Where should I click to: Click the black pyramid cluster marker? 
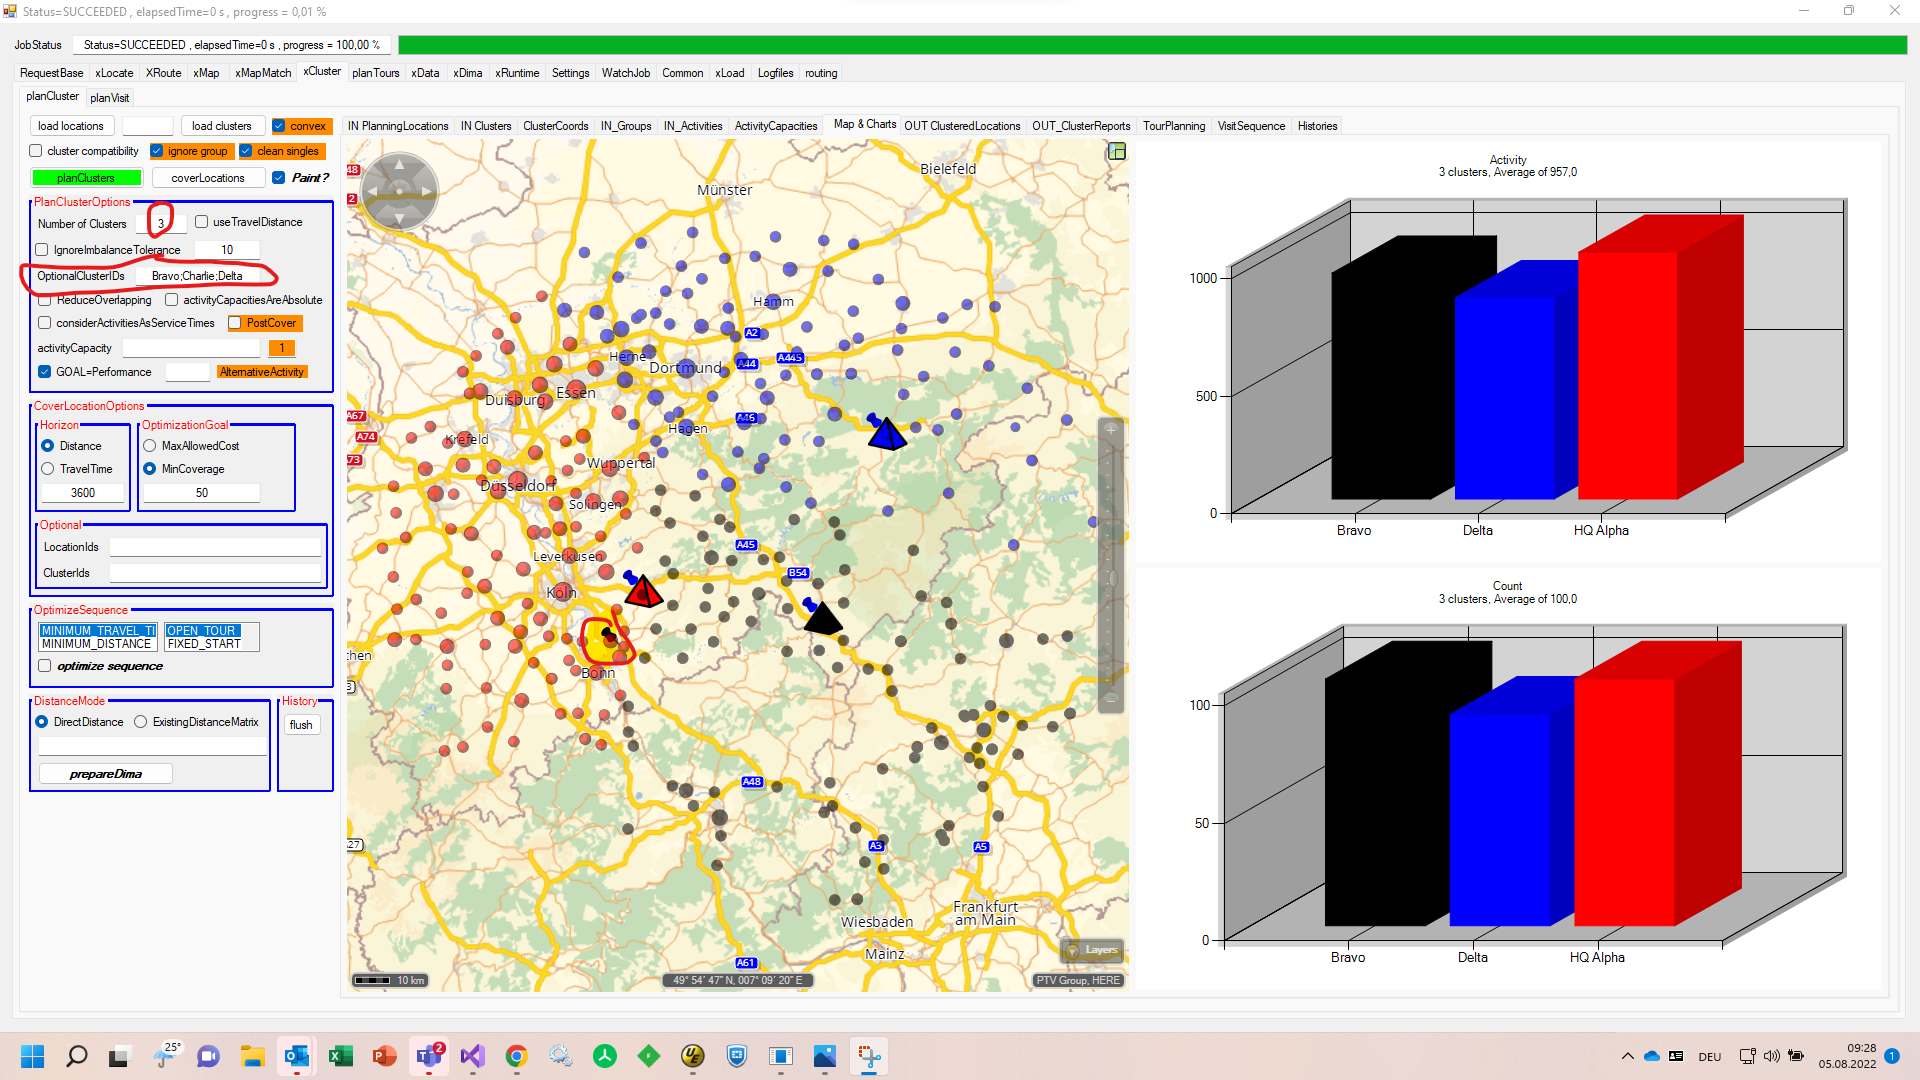point(823,618)
